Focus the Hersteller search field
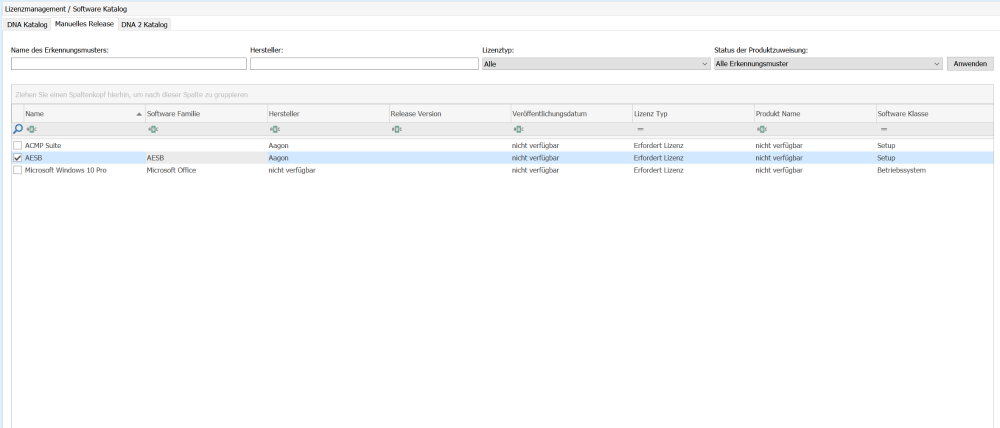The height and width of the screenshot is (428, 1000). point(364,64)
